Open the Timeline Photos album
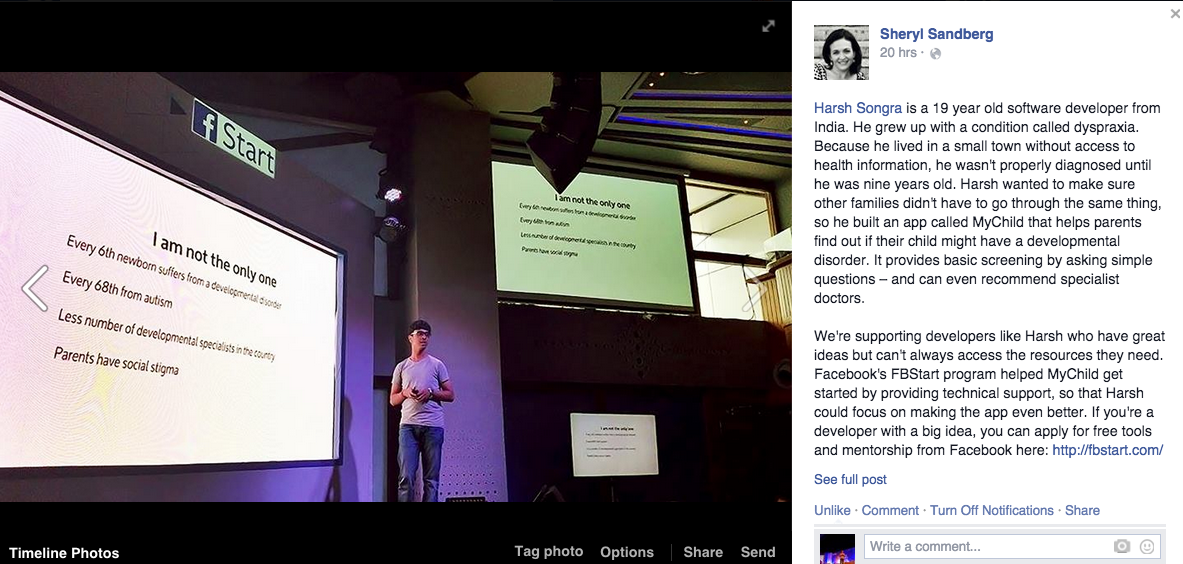1183x564 pixels. (x=64, y=553)
